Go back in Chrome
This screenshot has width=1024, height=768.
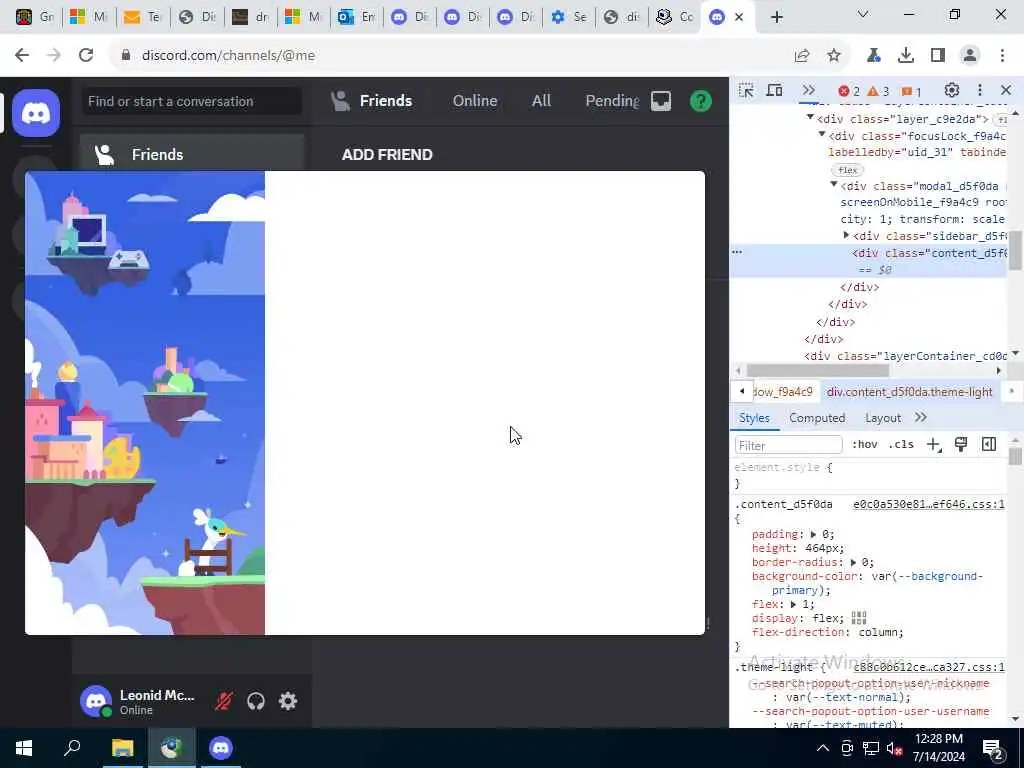tap(22, 56)
